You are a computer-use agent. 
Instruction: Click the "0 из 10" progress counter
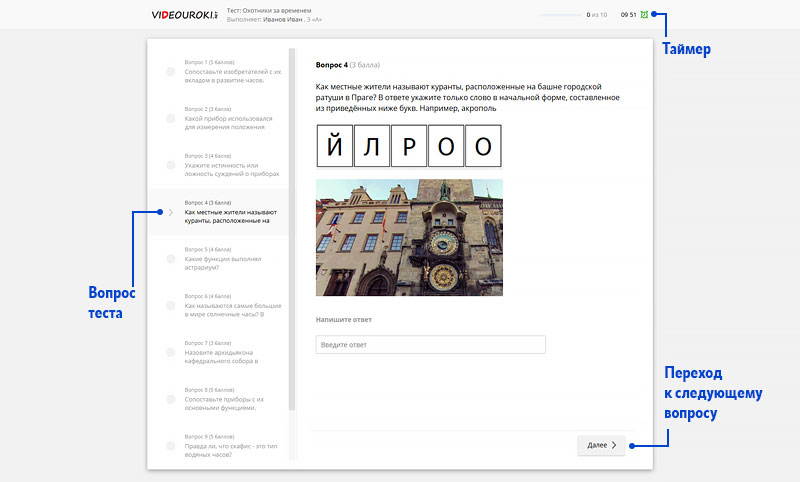tap(596, 15)
